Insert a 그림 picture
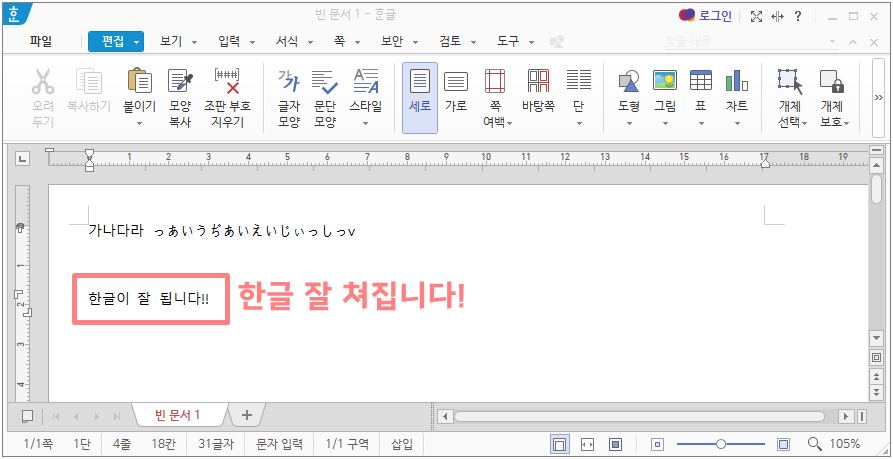The width and height of the screenshot is (893, 459). point(665,81)
